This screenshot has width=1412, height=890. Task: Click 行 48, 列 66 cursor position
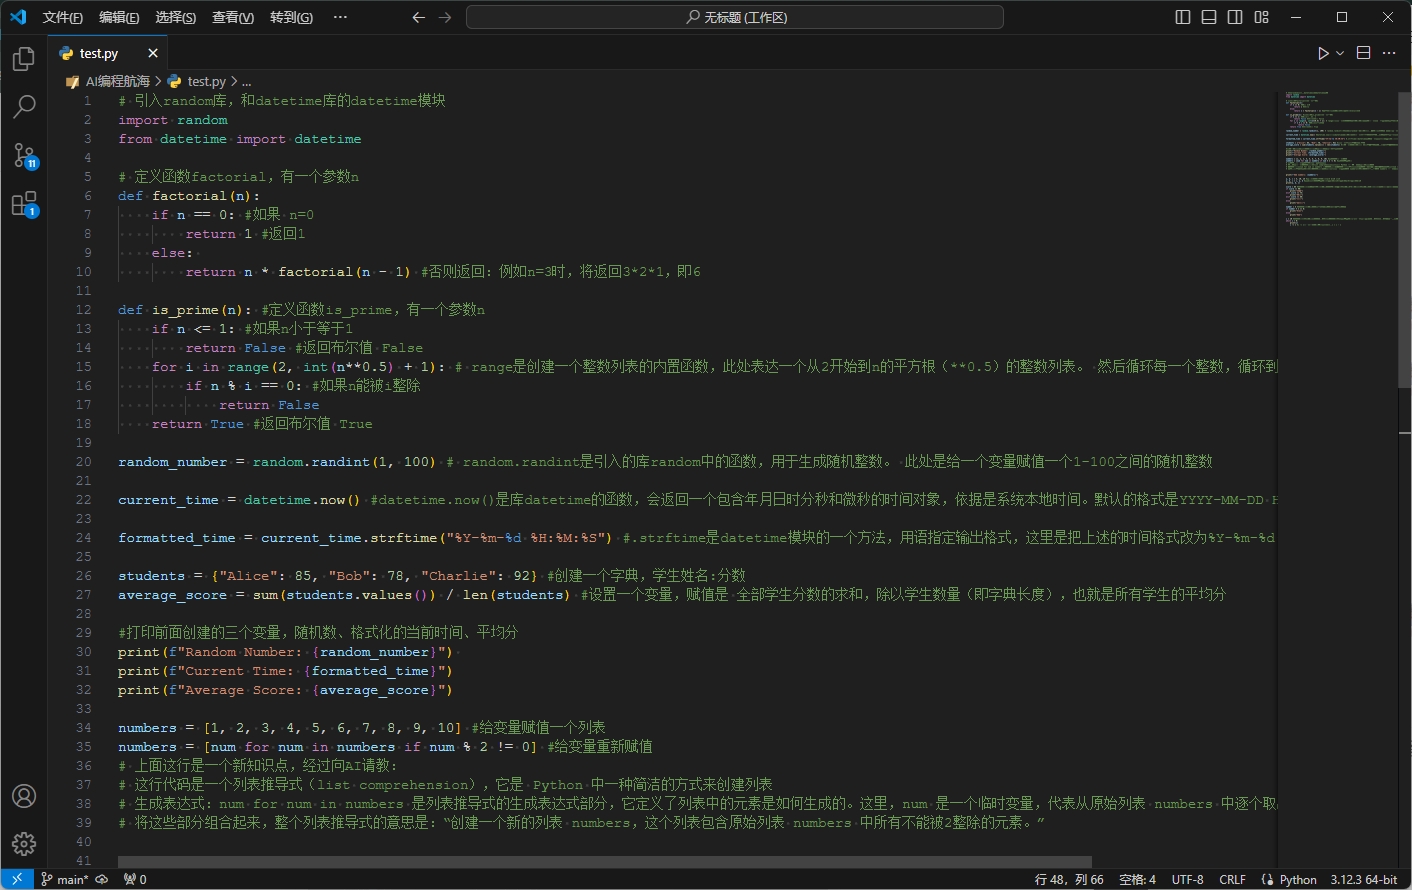[x=1069, y=879]
